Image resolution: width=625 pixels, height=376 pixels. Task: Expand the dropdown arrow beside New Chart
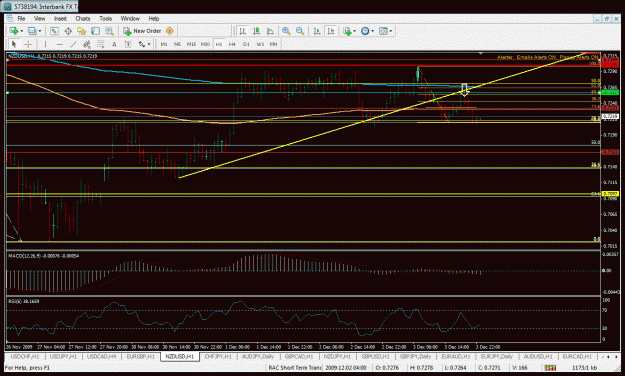pos(22,31)
